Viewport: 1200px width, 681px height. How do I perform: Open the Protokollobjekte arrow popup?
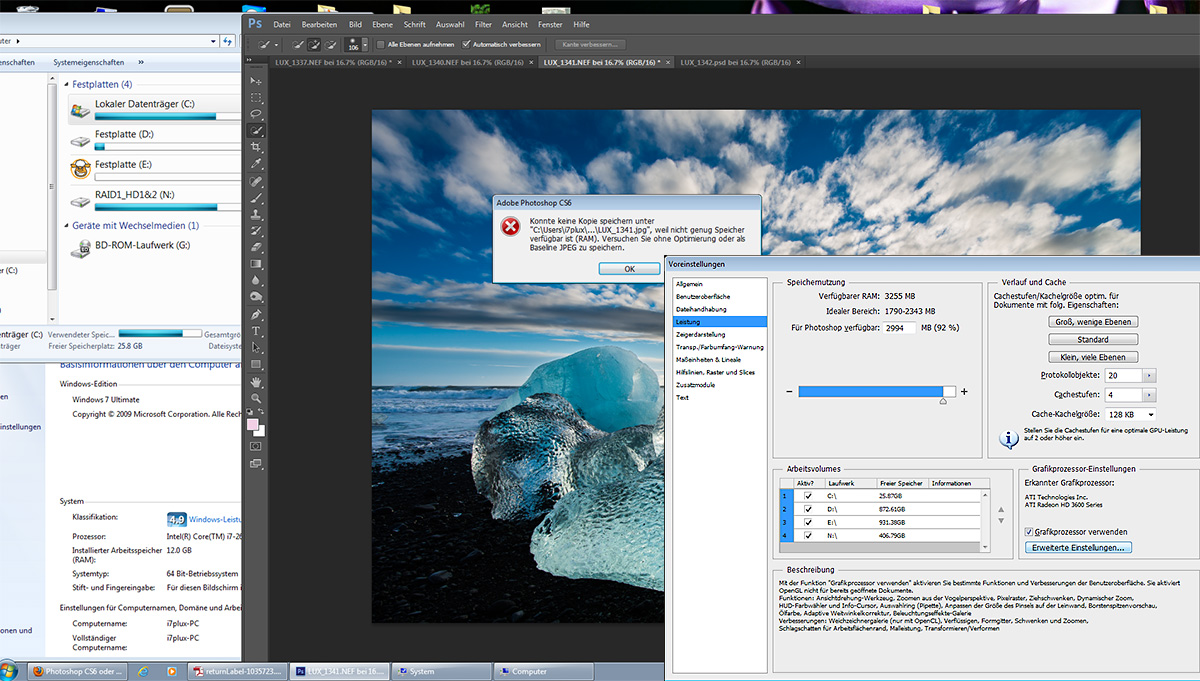(1149, 375)
